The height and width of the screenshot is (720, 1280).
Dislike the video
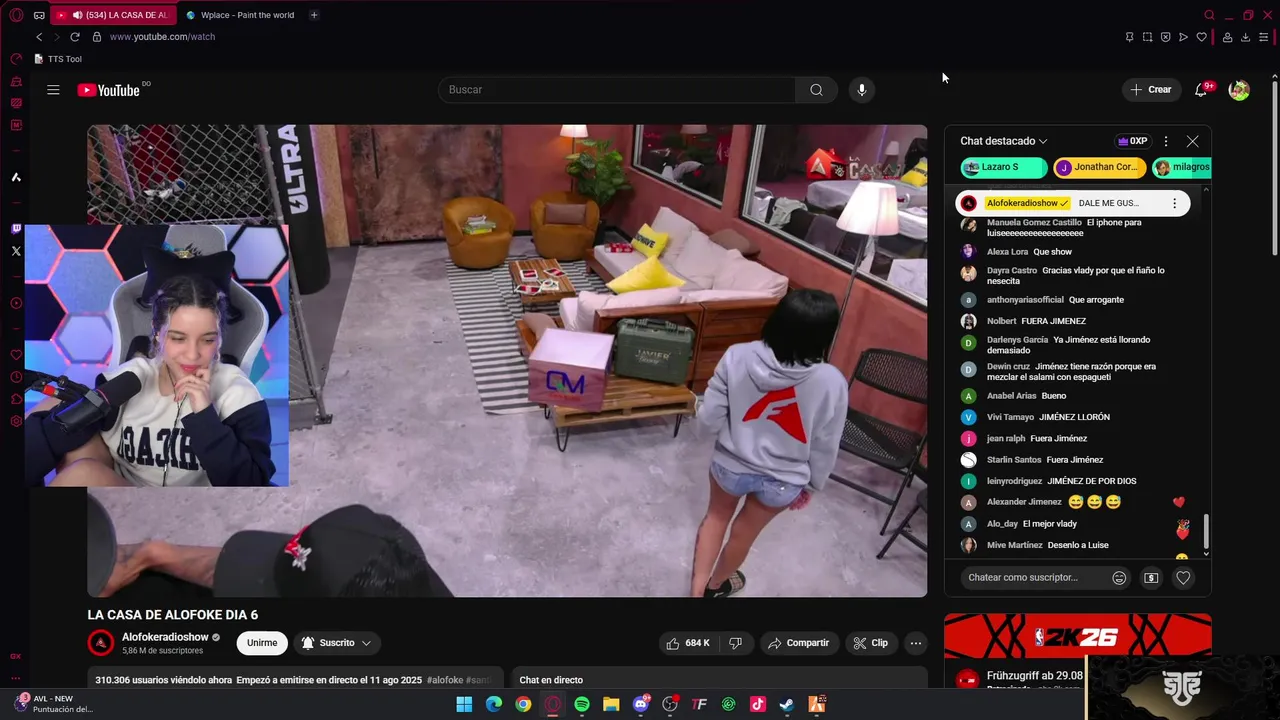pos(735,643)
